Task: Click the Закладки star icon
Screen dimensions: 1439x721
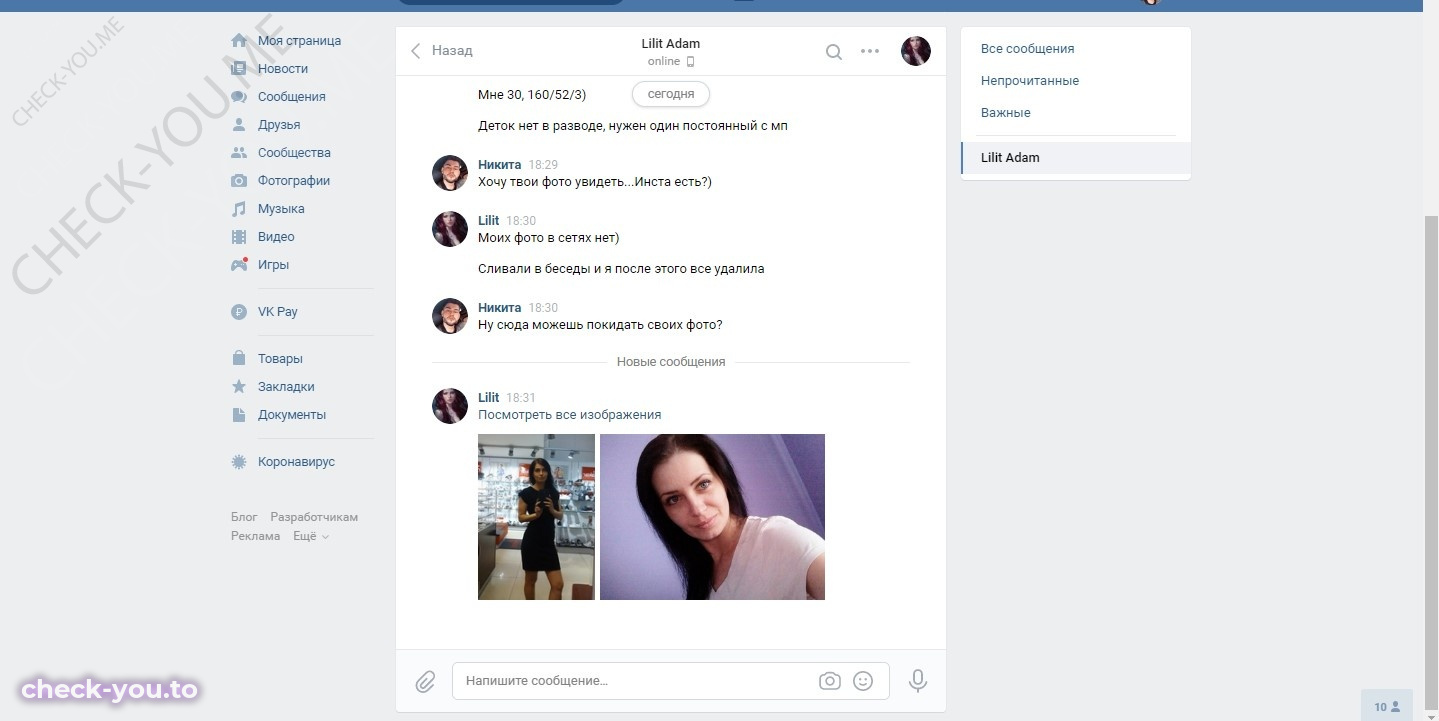Action: click(239, 386)
